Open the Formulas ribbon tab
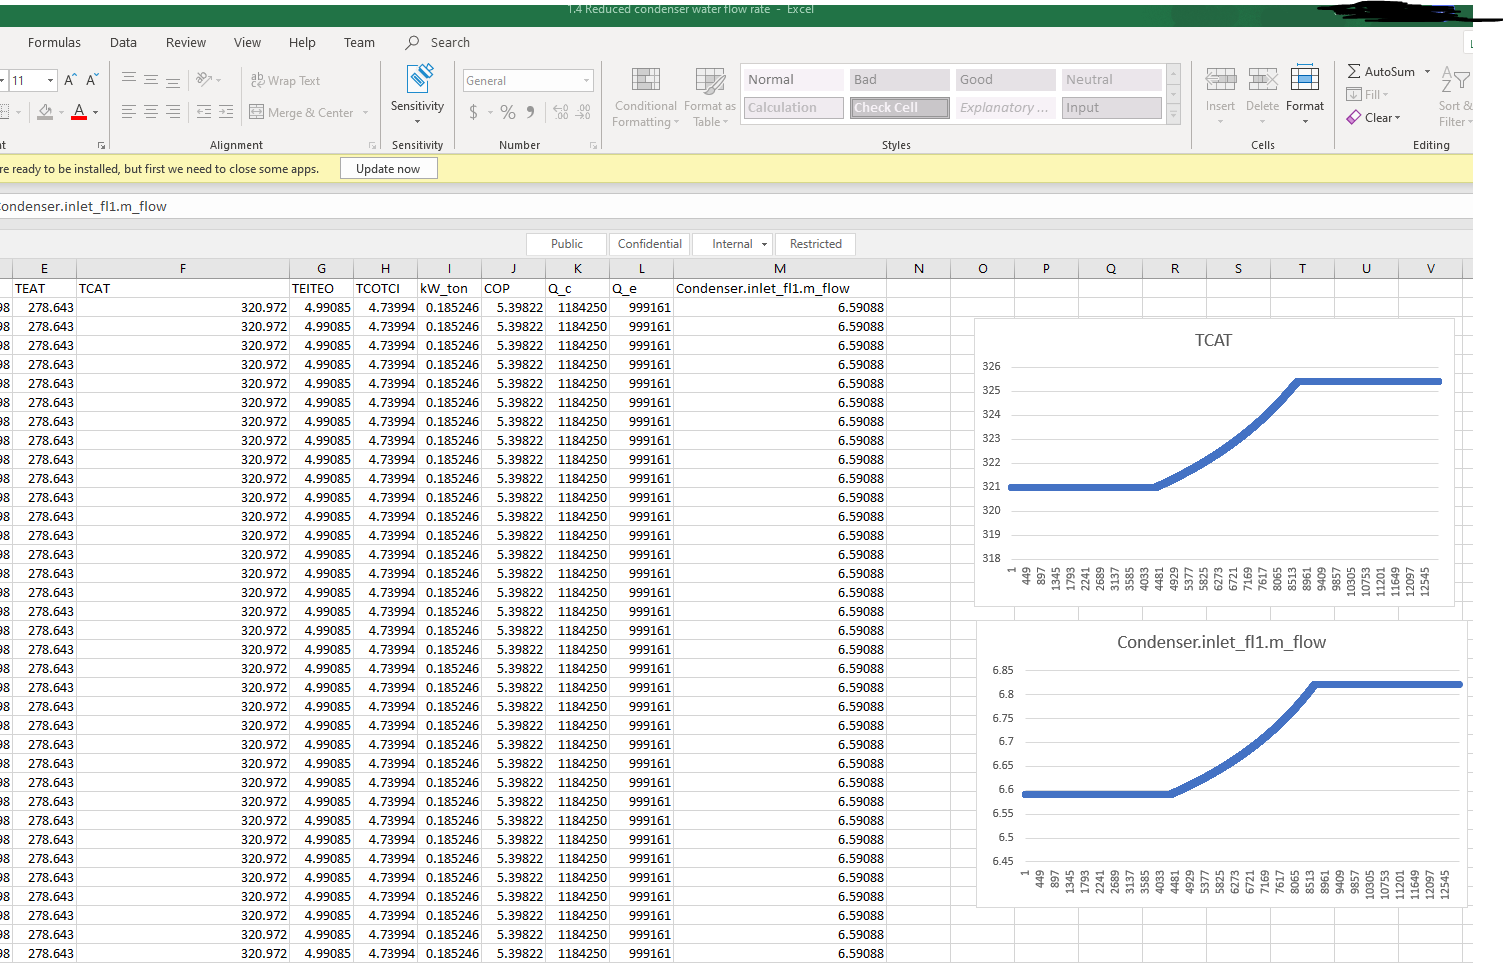This screenshot has width=1503, height=963. point(54,43)
